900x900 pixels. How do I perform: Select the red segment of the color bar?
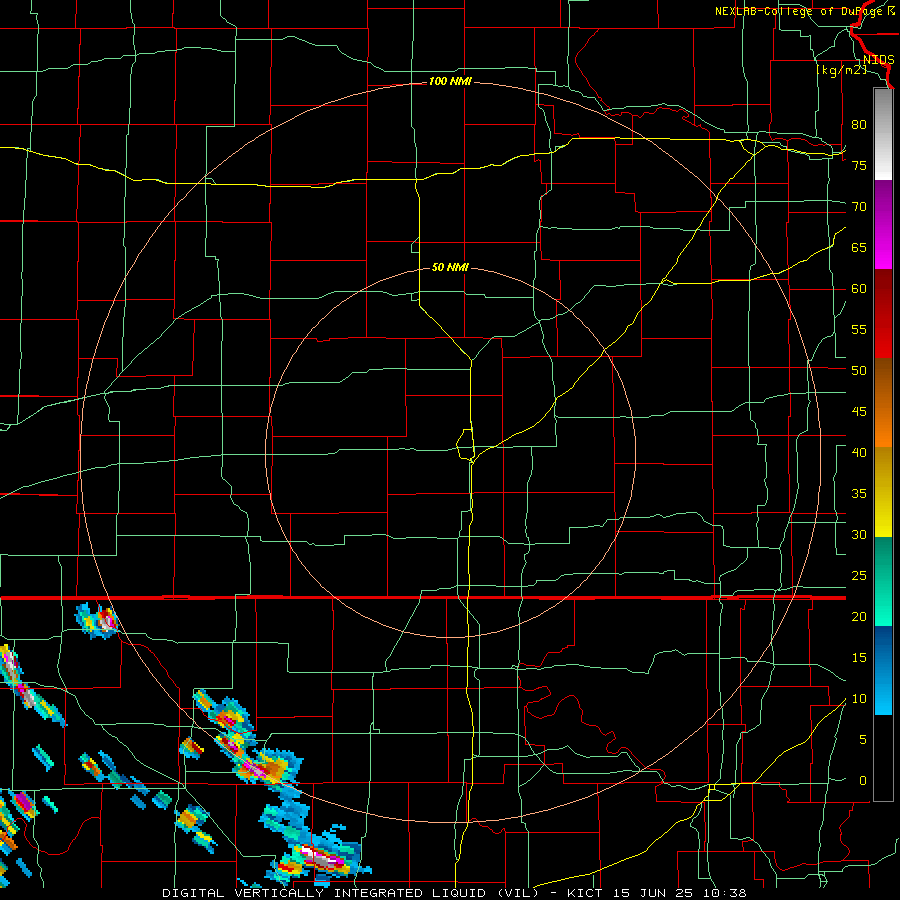(883, 314)
